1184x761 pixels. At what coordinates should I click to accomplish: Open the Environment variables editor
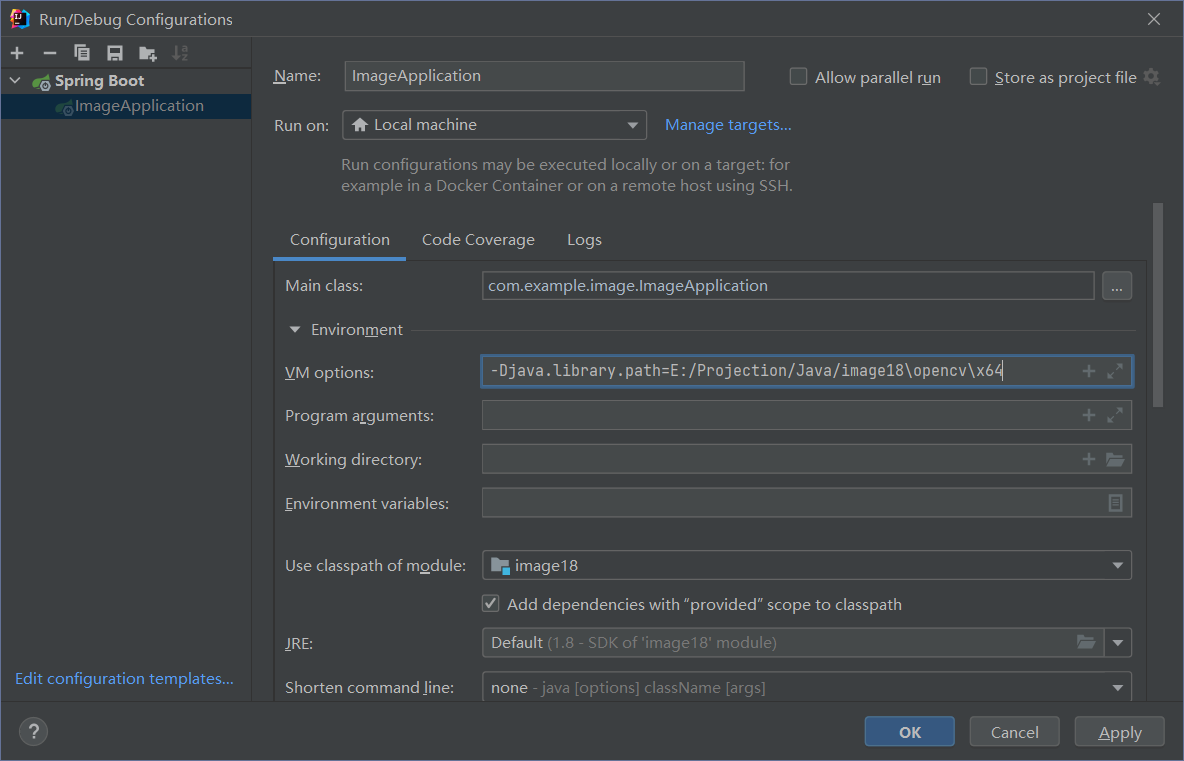coord(1115,503)
